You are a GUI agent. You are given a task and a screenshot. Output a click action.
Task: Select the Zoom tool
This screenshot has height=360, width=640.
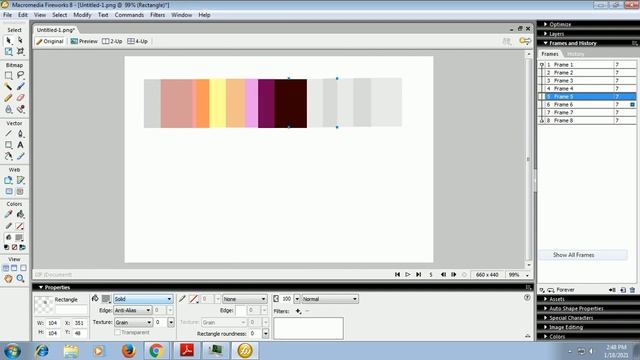pos(20,279)
